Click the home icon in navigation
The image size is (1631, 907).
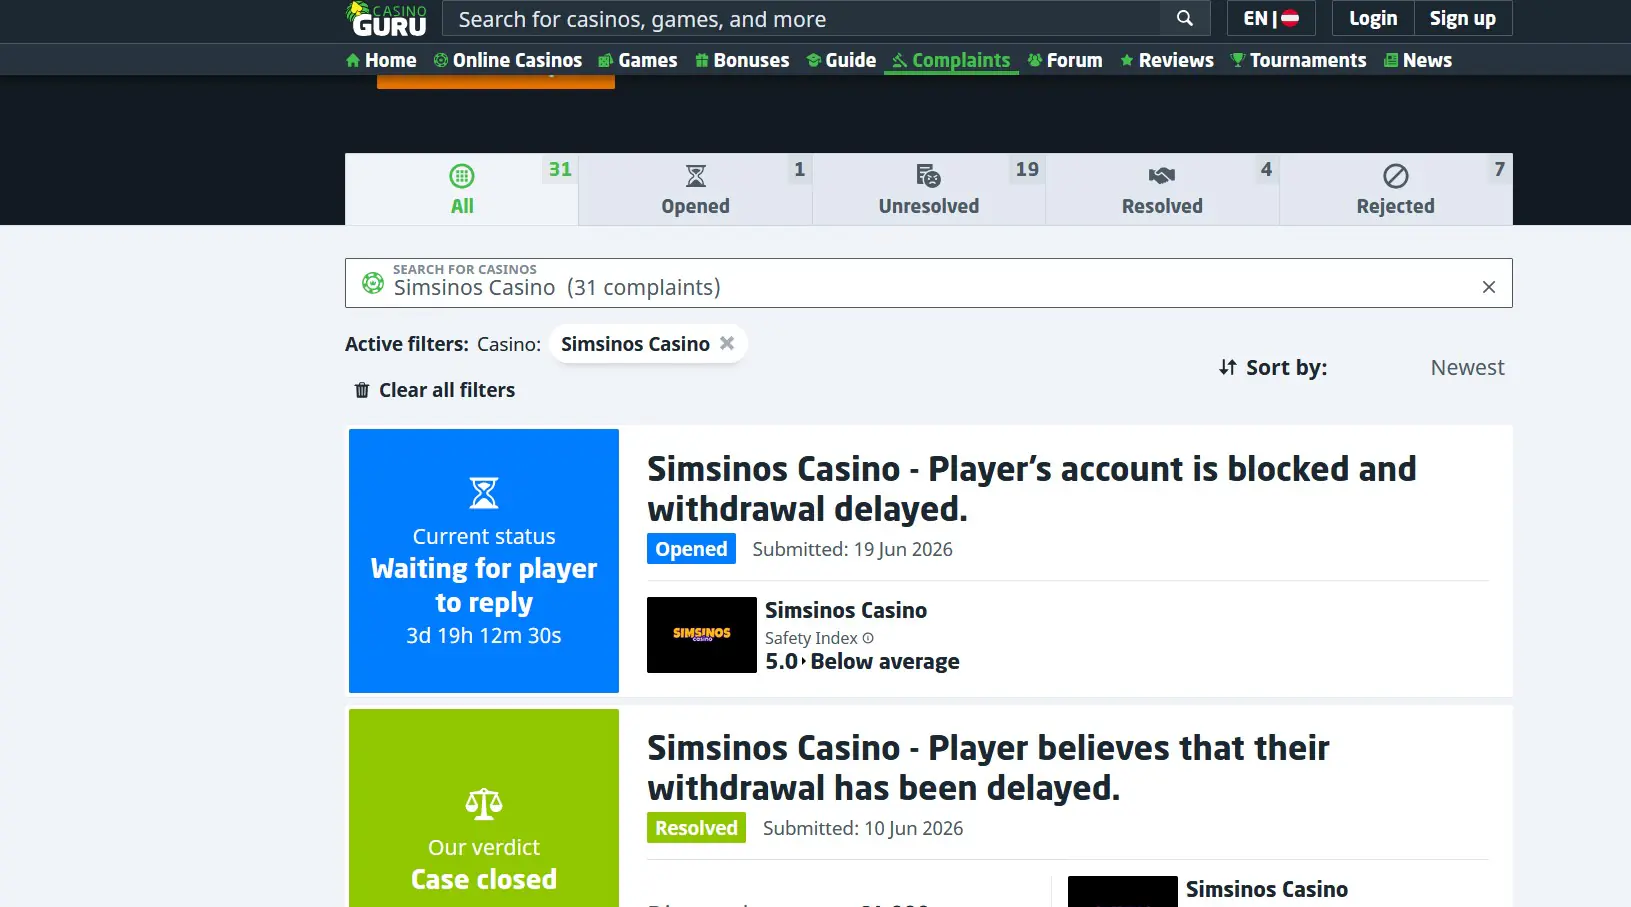point(353,61)
